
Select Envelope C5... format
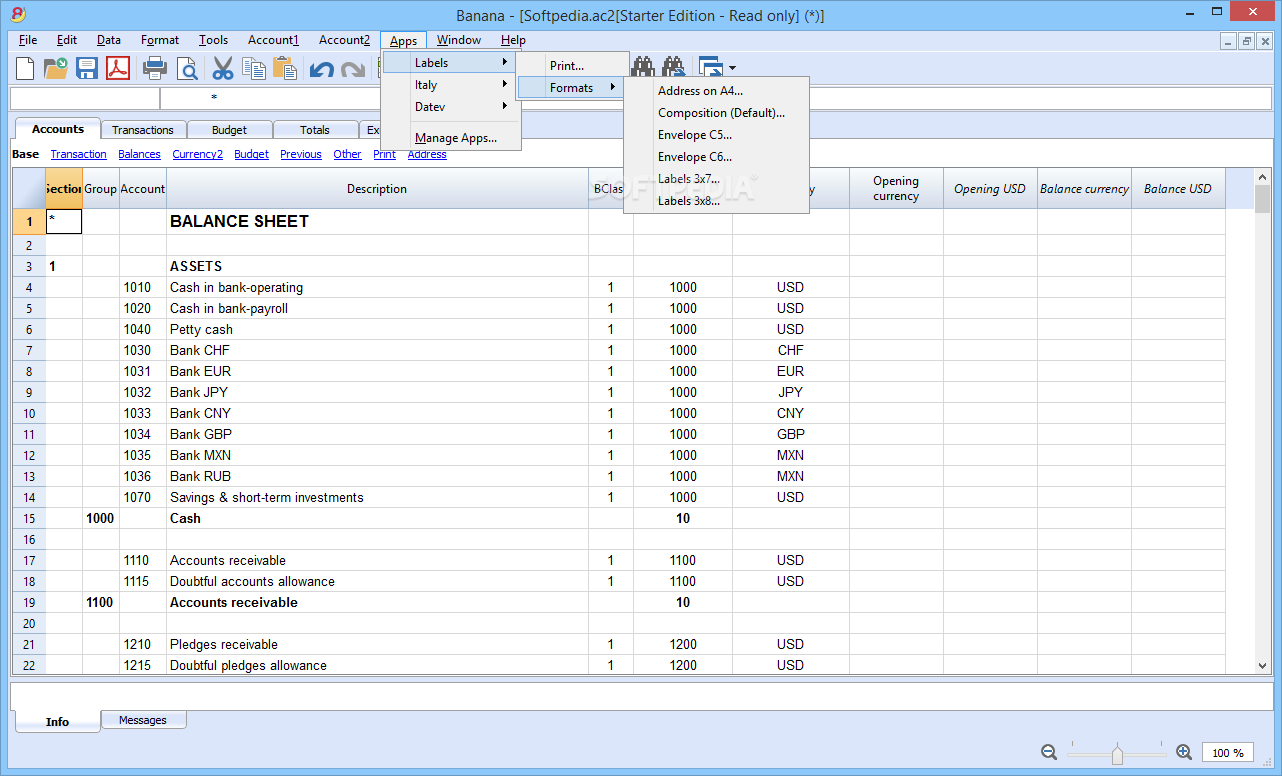(x=716, y=135)
